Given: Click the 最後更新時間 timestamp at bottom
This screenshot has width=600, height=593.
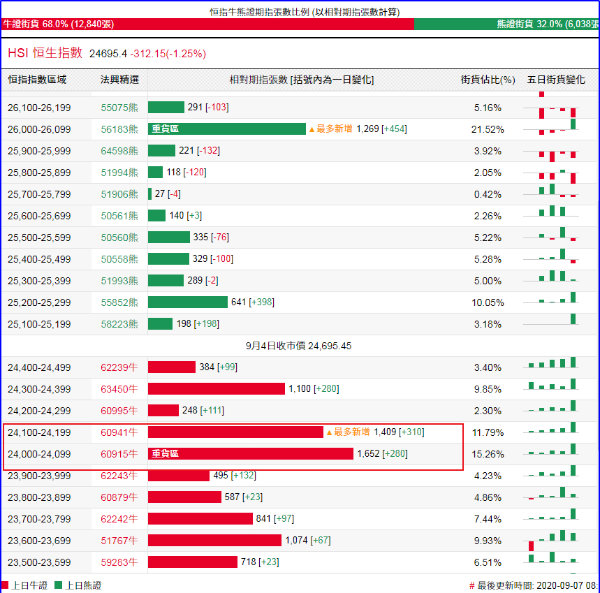Looking at the screenshot, I should (536, 585).
